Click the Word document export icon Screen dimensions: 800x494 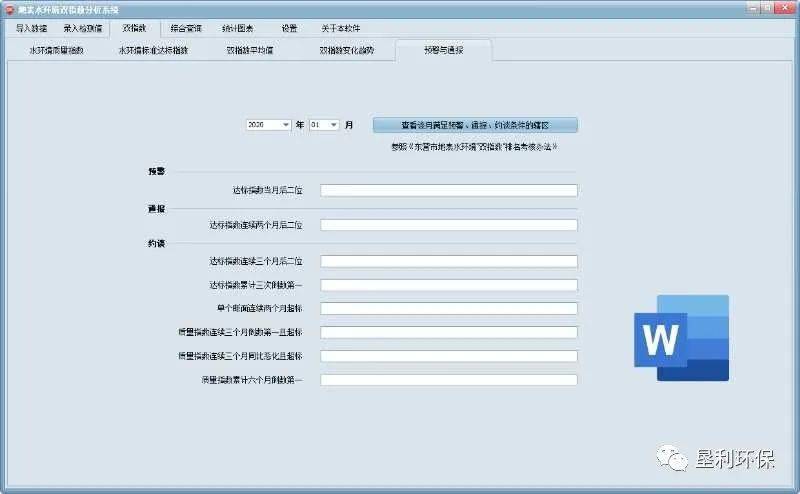[x=681, y=338]
